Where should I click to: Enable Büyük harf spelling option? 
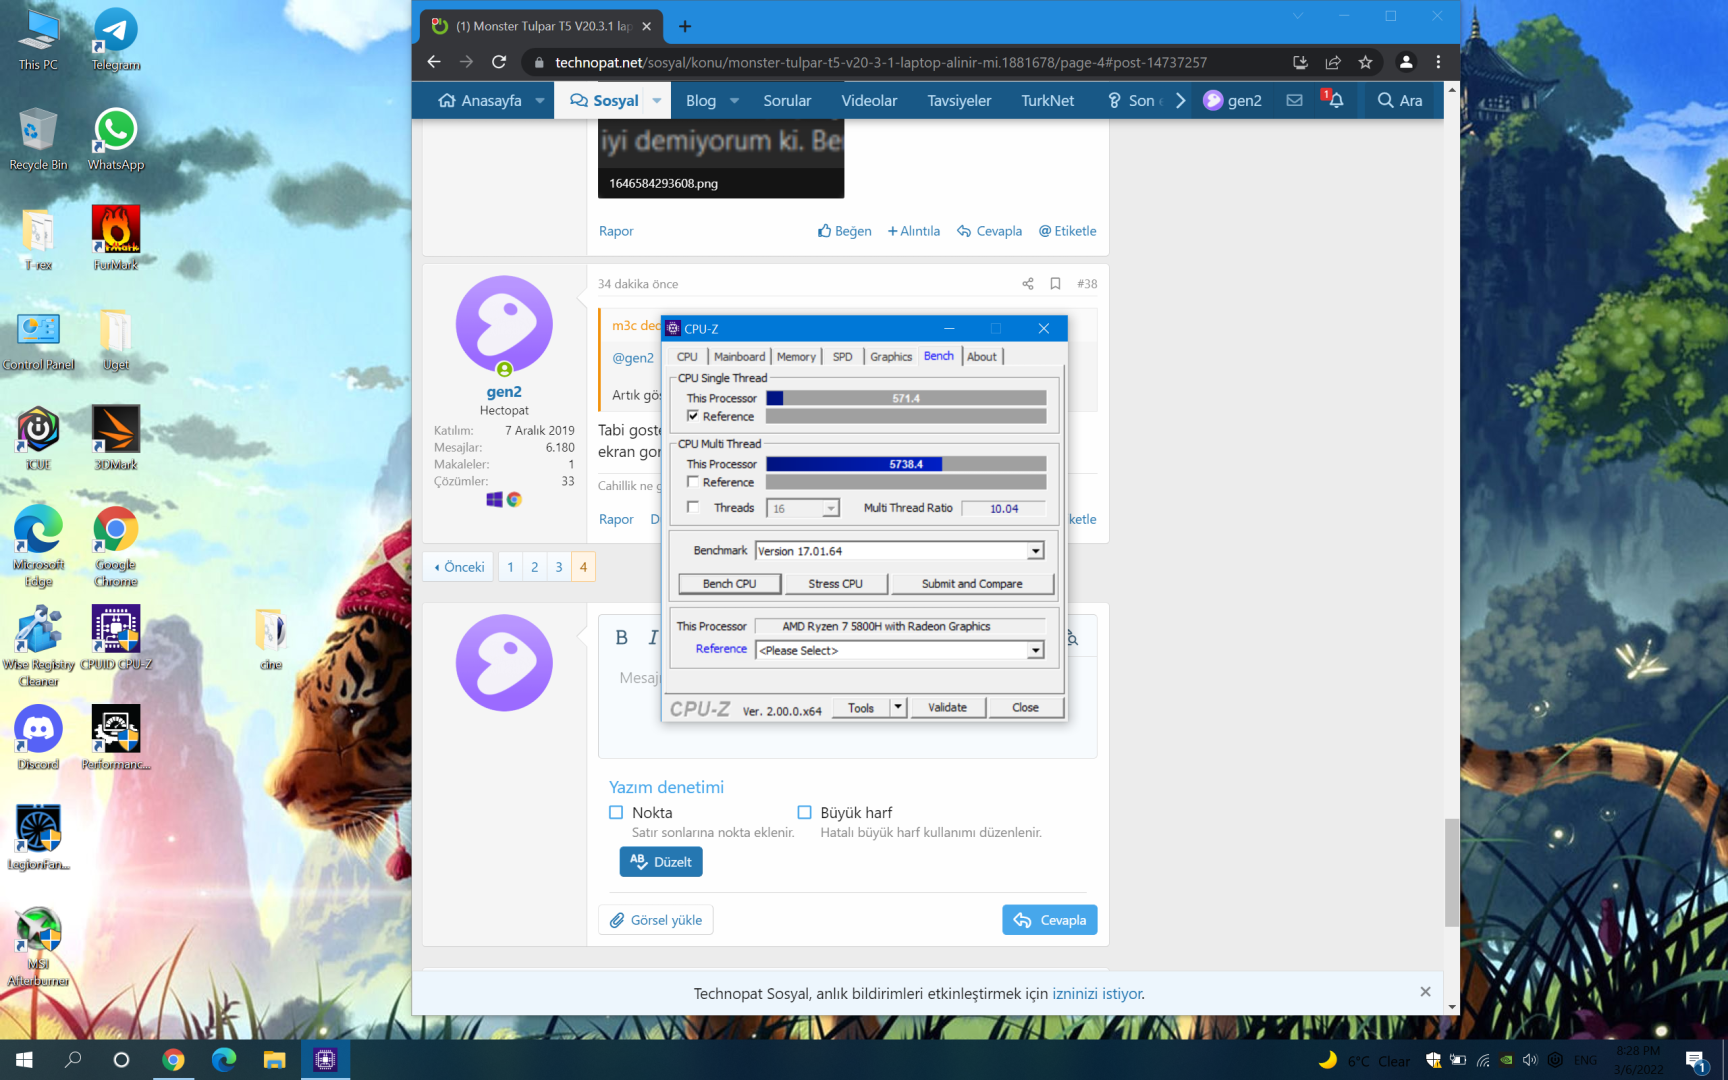[x=804, y=813]
